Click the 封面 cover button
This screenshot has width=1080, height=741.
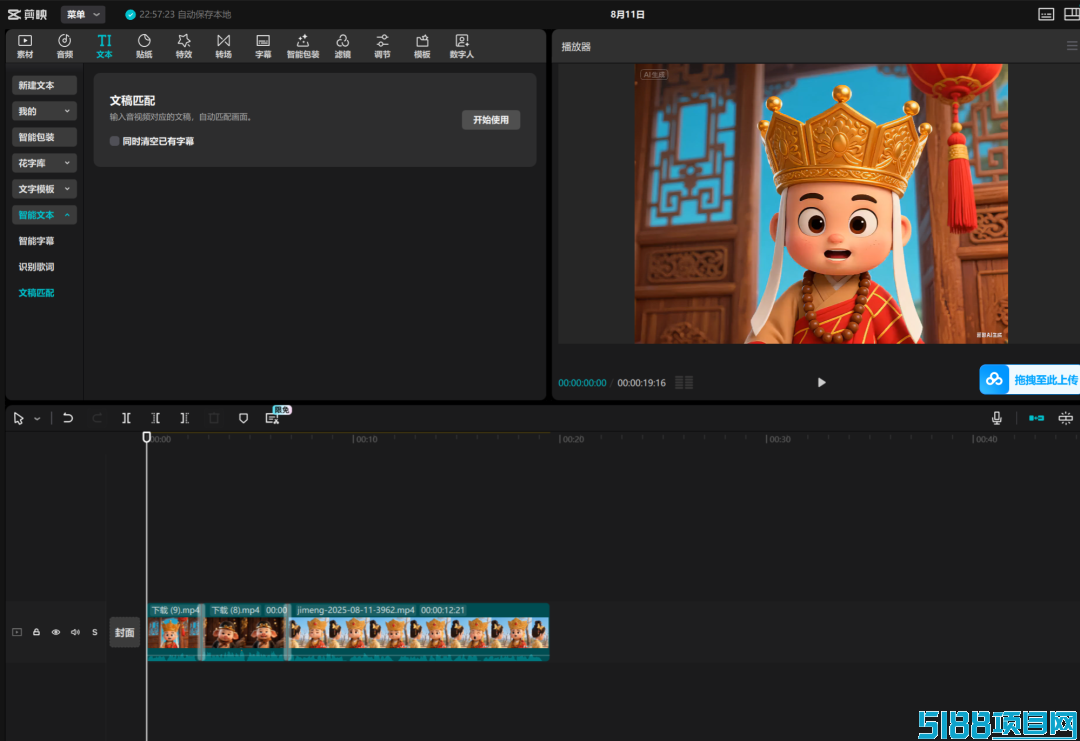click(125, 633)
